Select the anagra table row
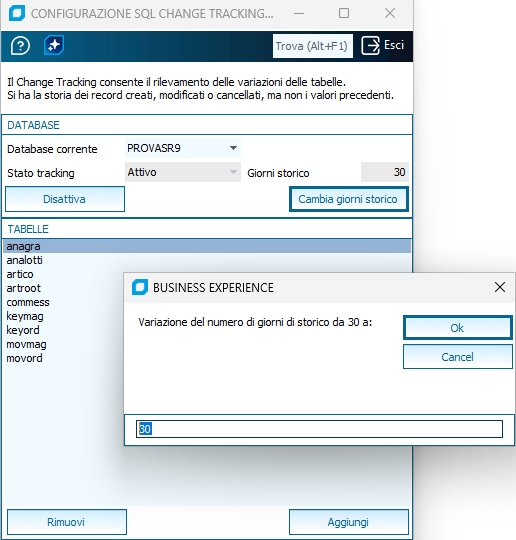The height and width of the screenshot is (540, 516). [x=207, y=246]
